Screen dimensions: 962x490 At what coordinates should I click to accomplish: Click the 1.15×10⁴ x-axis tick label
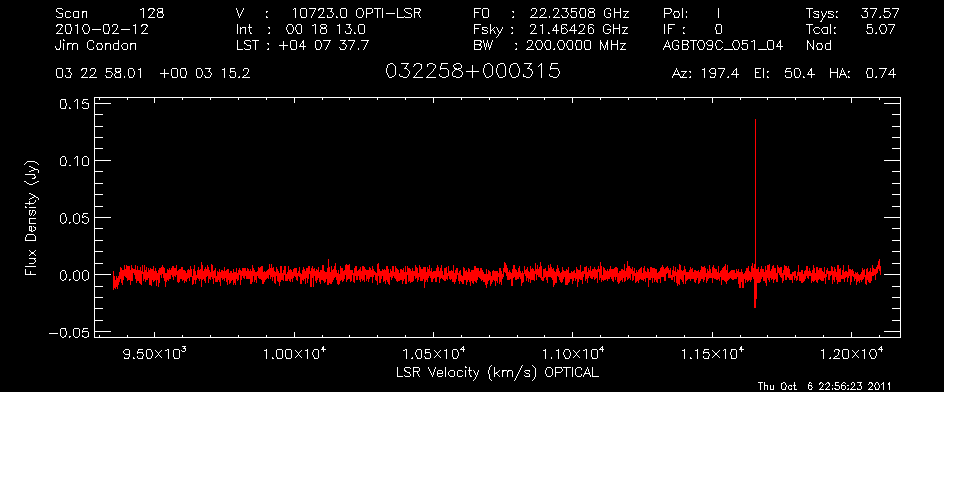[712, 353]
